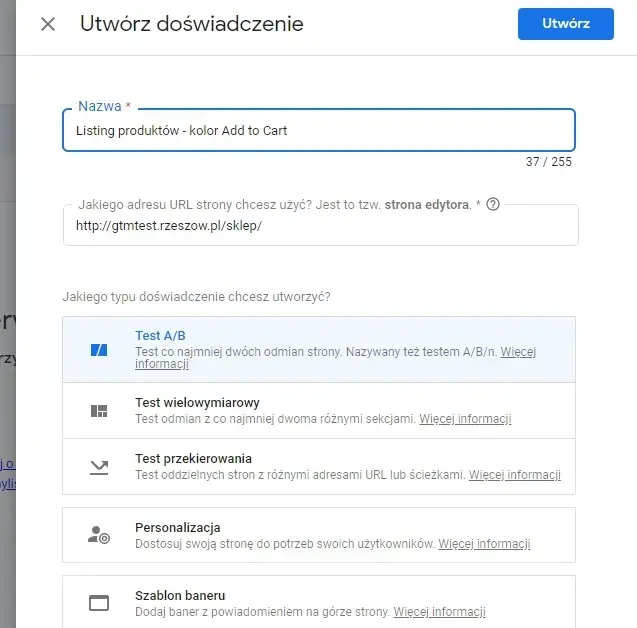Viewport: 637px width, 628px height.
Task: Focus the Nazwa input field
Action: tap(319, 130)
